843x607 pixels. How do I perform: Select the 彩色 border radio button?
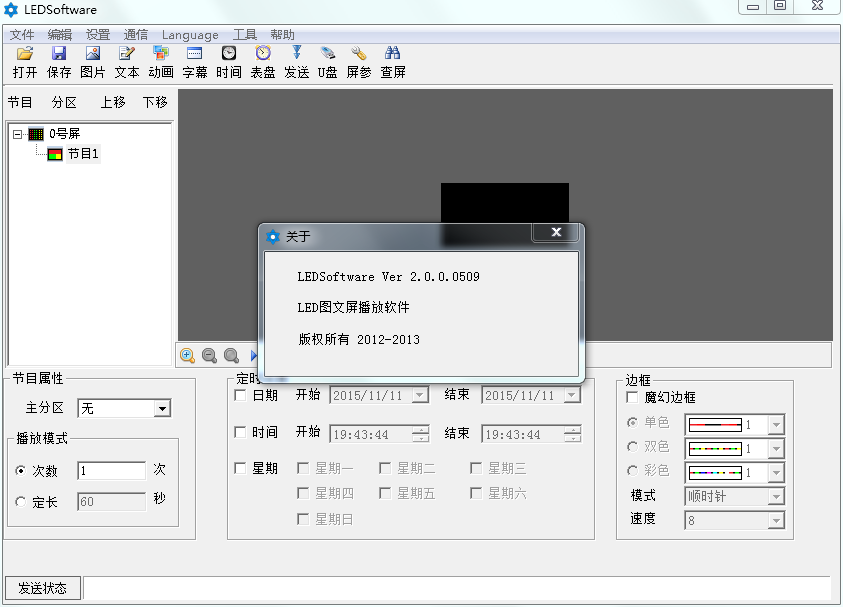[x=633, y=471]
